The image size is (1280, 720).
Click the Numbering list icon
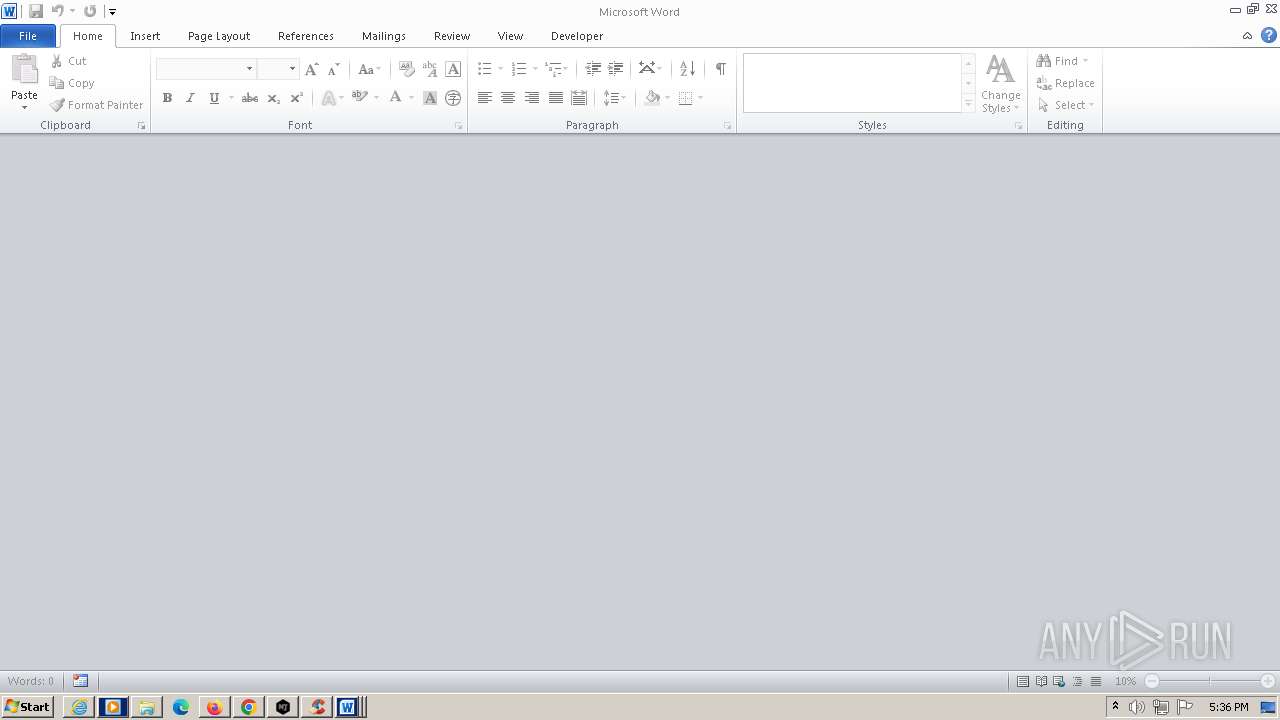point(519,69)
